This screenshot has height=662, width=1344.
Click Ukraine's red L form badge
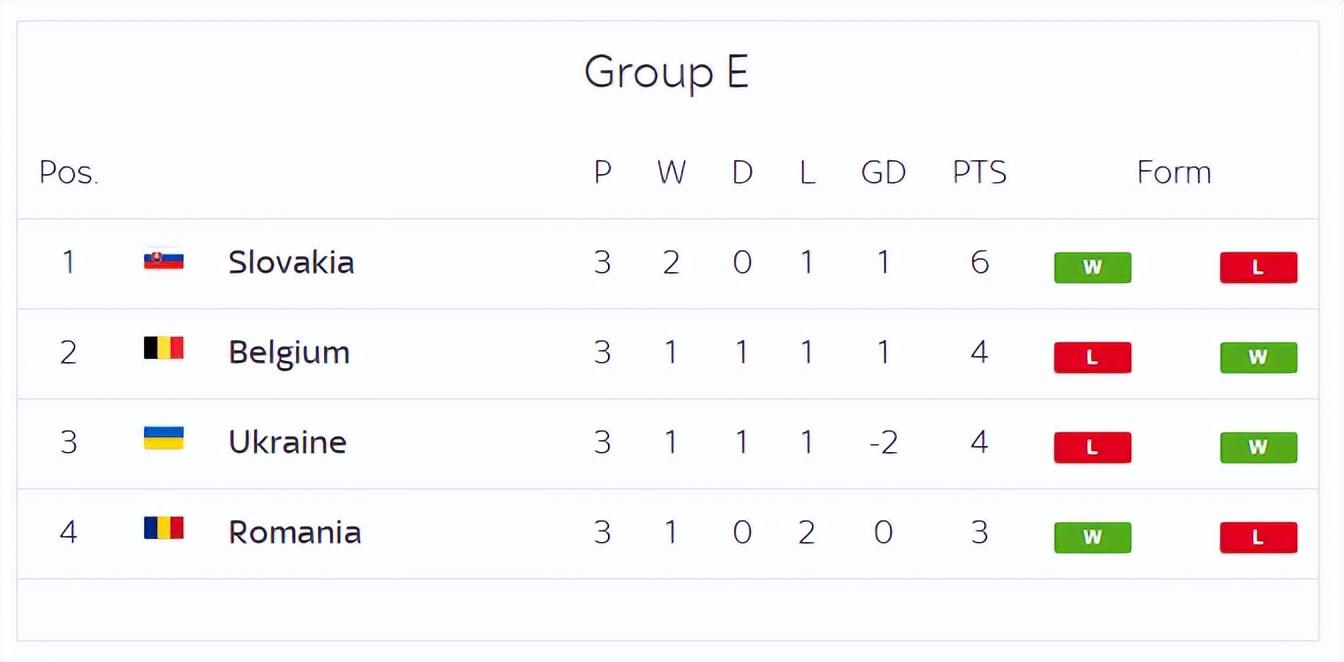pos(1092,447)
